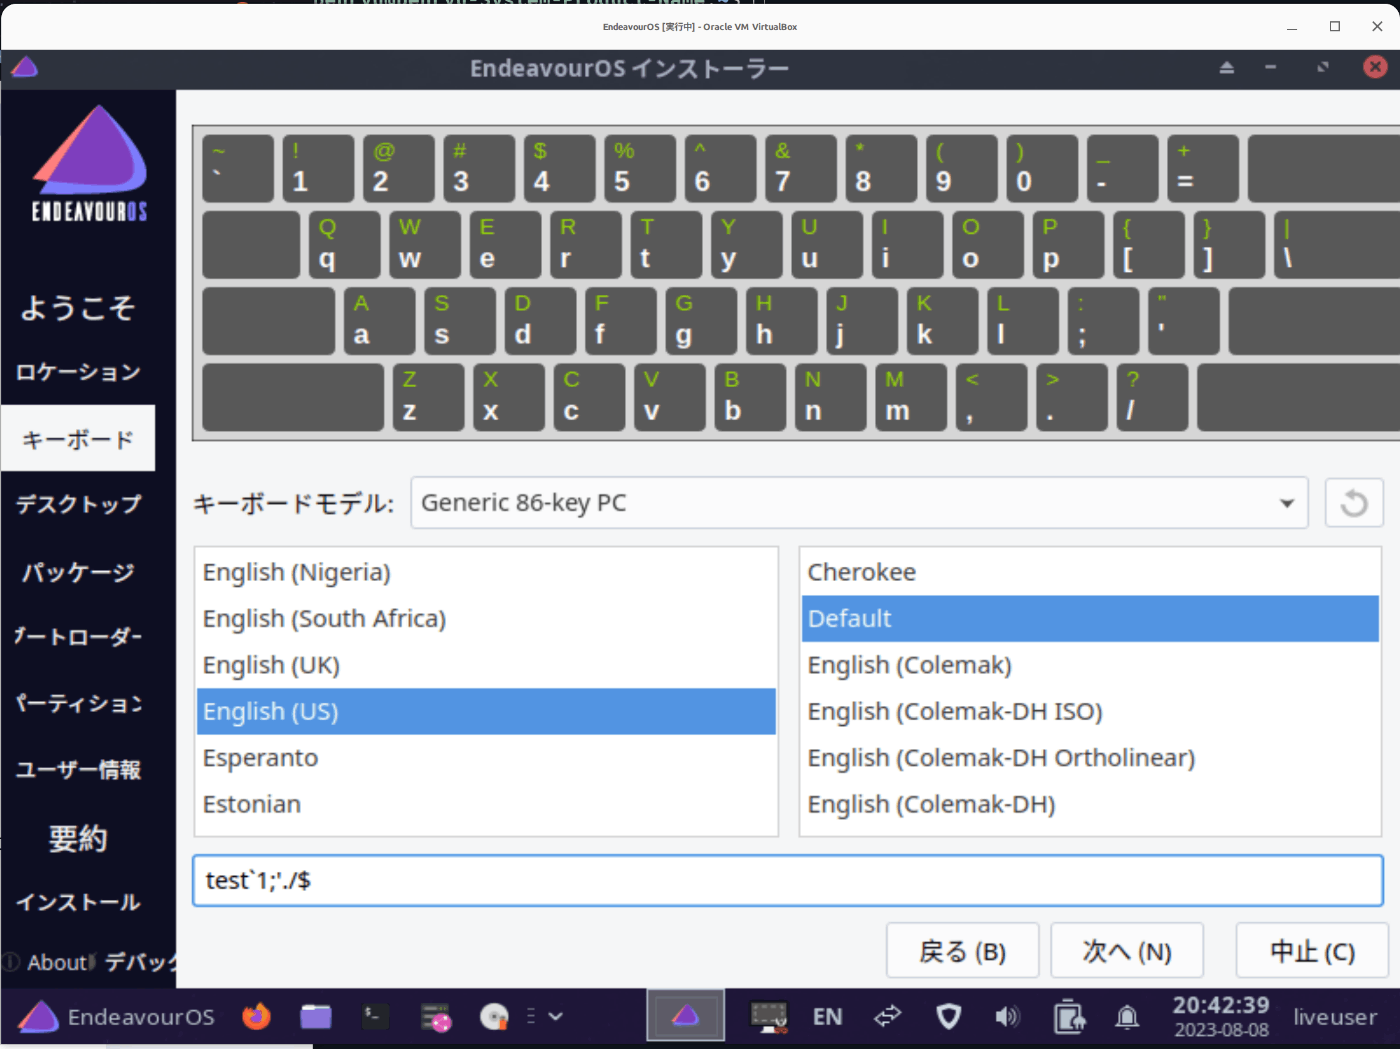This screenshot has width=1400, height=1049.
Task: Go to the ようこそ welcome step
Action: click(78, 307)
